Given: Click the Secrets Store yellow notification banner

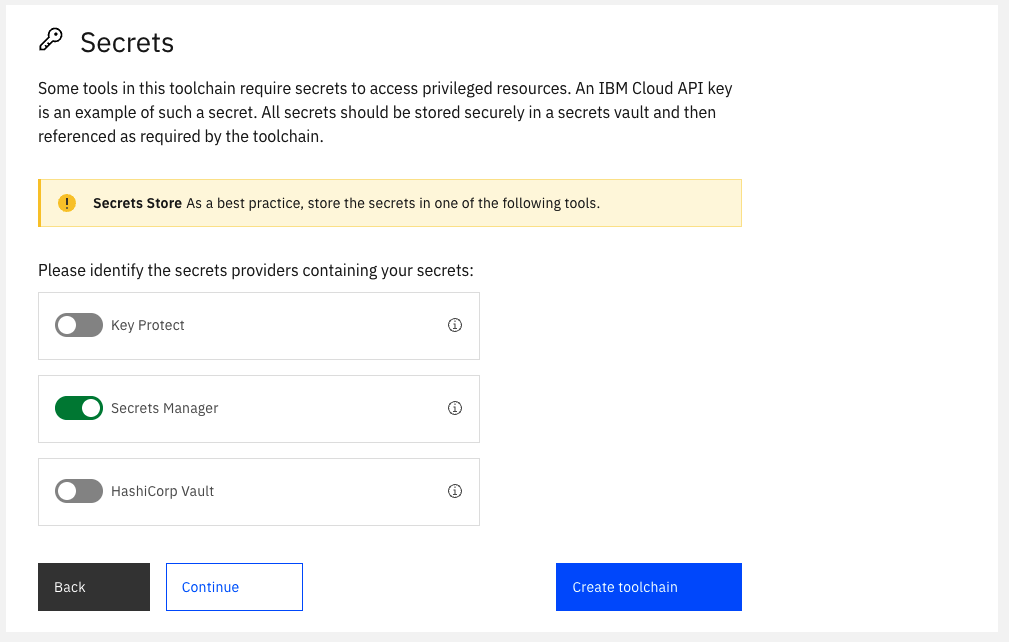Looking at the screenshot, I should [x=389, y=202].
